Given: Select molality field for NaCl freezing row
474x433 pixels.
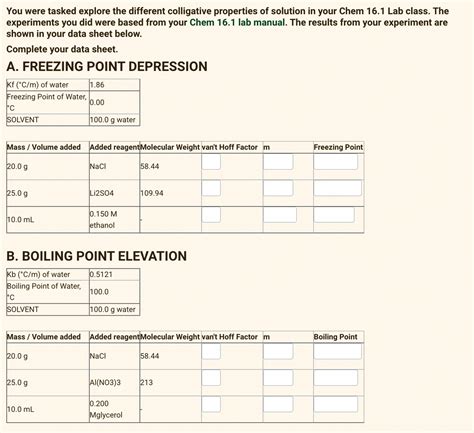Looking at the screenshot, I should [x=278, y=162].
